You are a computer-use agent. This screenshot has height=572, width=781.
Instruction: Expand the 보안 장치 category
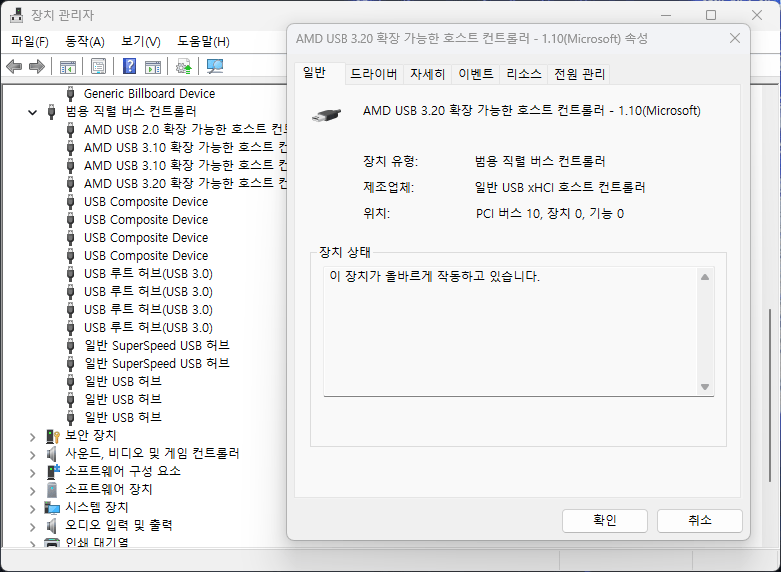[33, 436]
